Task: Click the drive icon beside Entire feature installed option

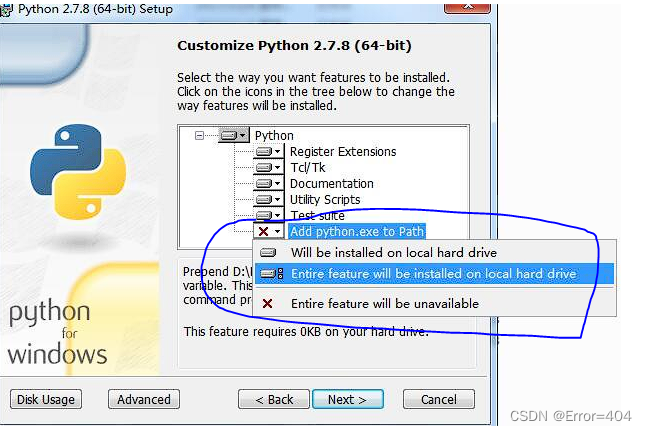Action: pos(272,274)
